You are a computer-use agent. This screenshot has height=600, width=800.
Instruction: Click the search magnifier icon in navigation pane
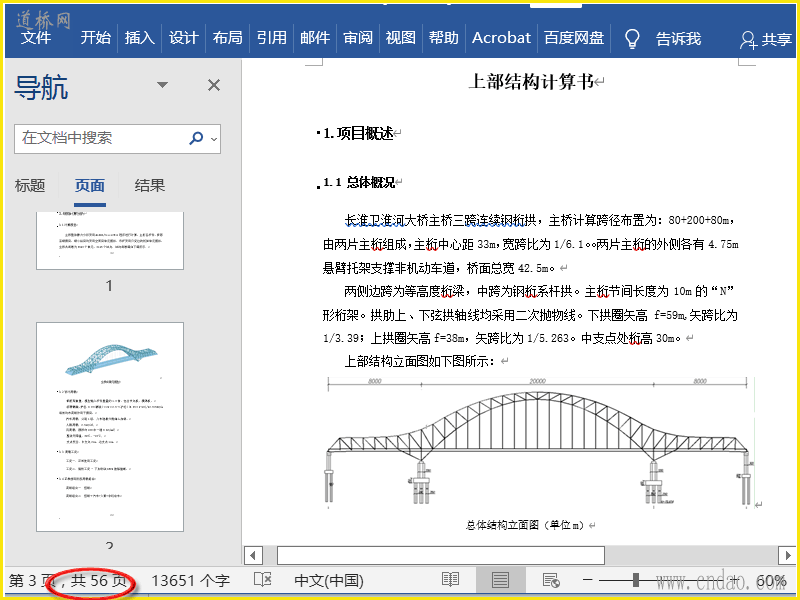point(196,138)
